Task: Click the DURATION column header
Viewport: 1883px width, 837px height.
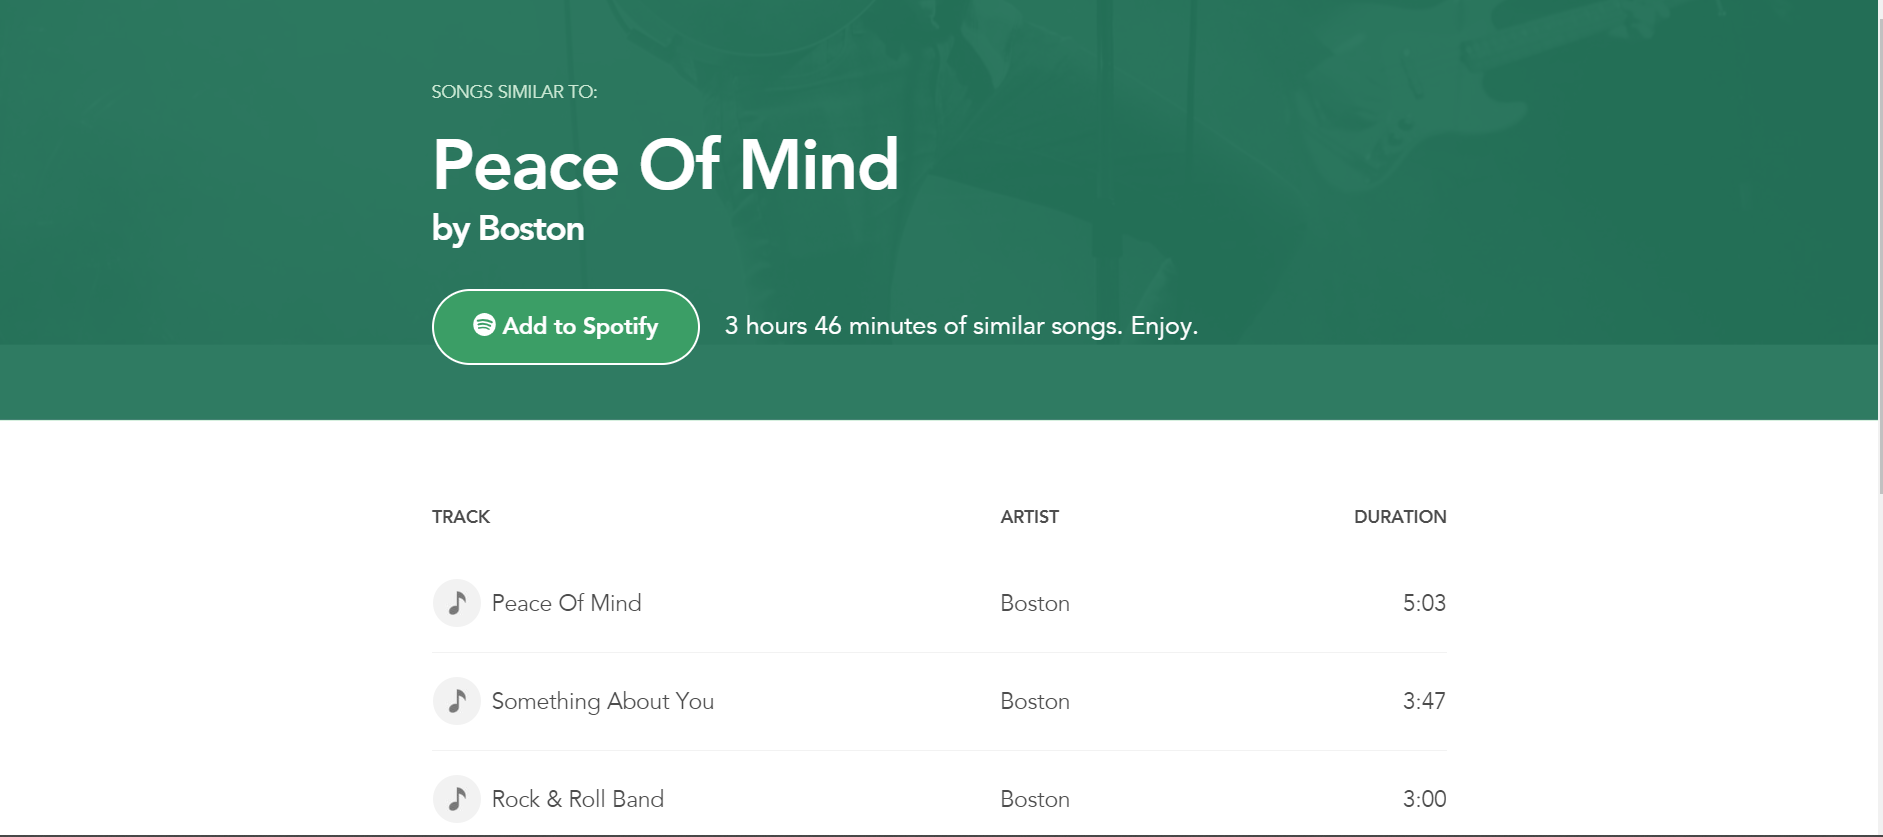Action: [x=1400, y=517]
